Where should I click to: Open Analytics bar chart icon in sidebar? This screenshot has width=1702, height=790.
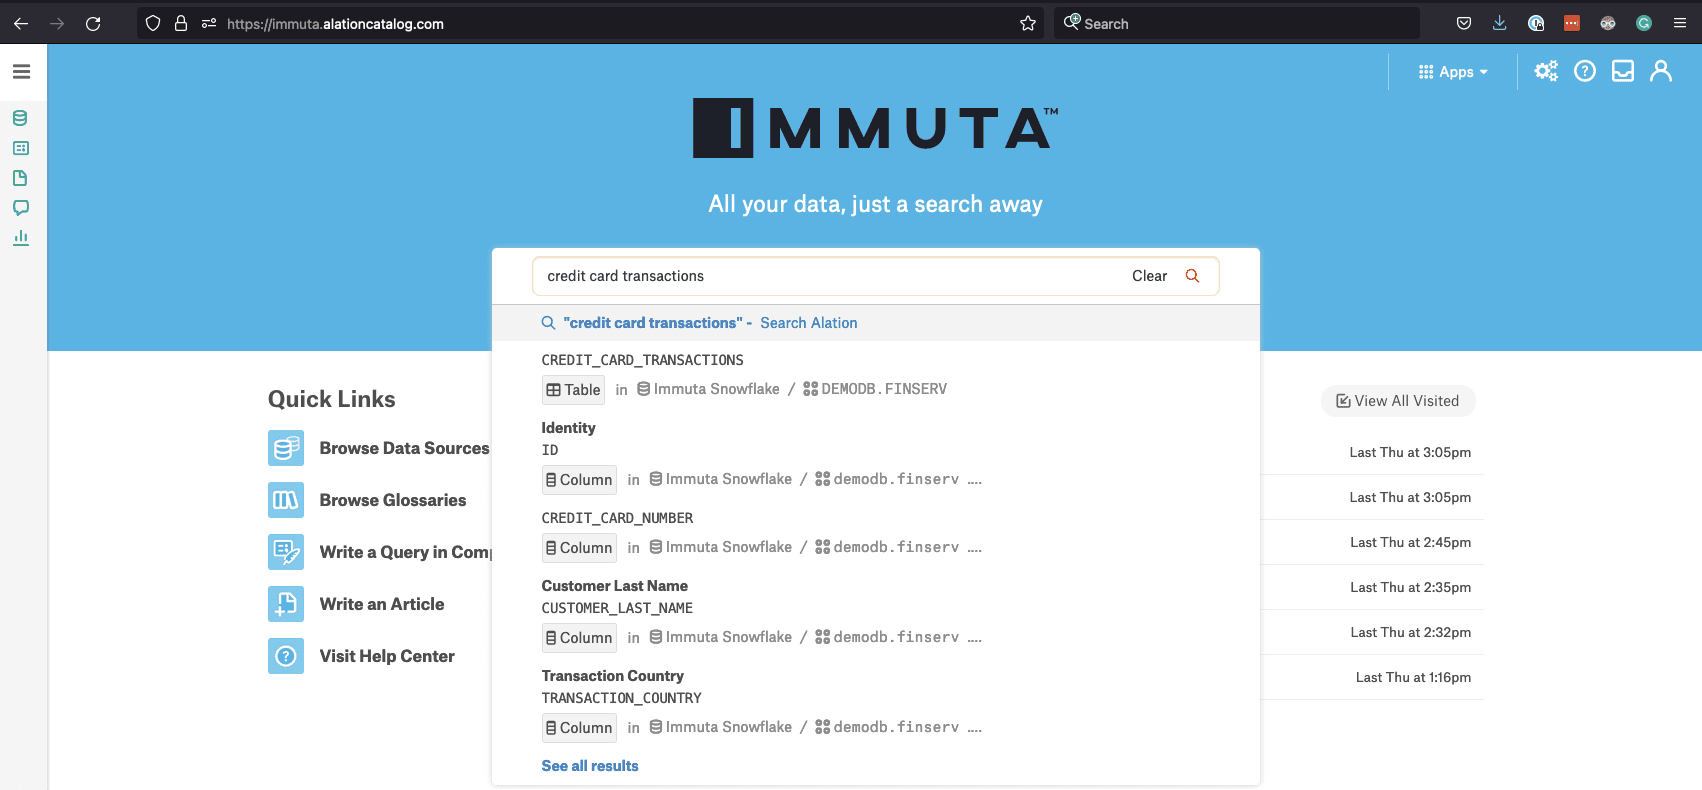click(20, 238)
